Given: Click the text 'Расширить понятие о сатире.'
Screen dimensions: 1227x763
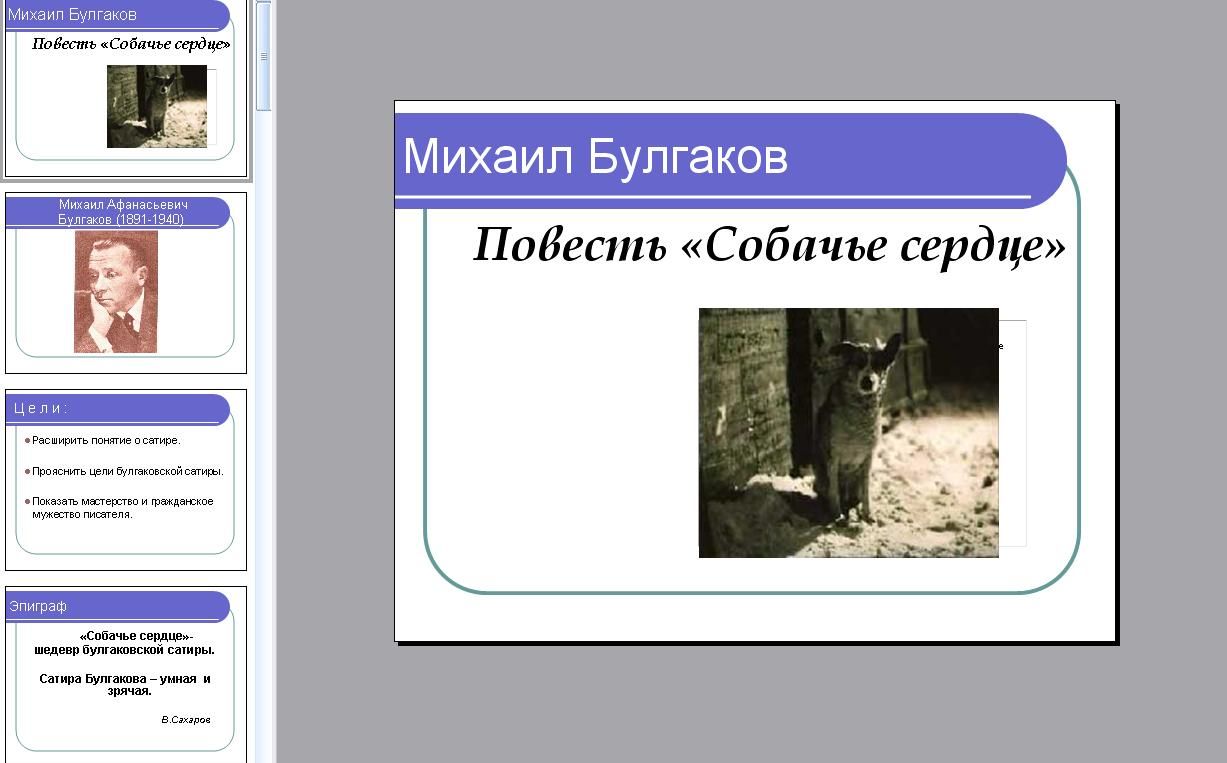Looking at the screenshot, I should click(106, 440).
